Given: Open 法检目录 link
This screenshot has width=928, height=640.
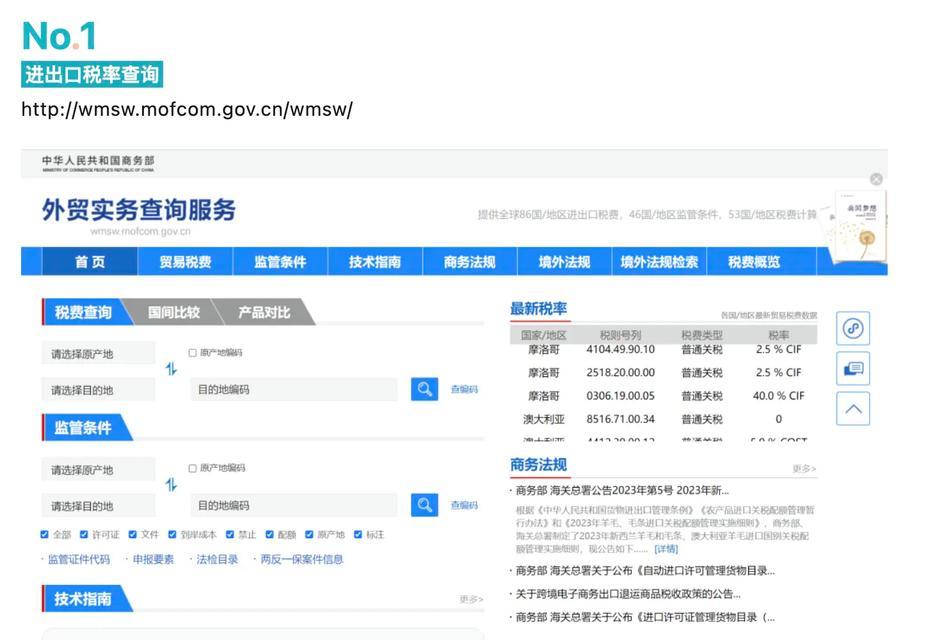Looking at the screenshot, I should point(217,559).
